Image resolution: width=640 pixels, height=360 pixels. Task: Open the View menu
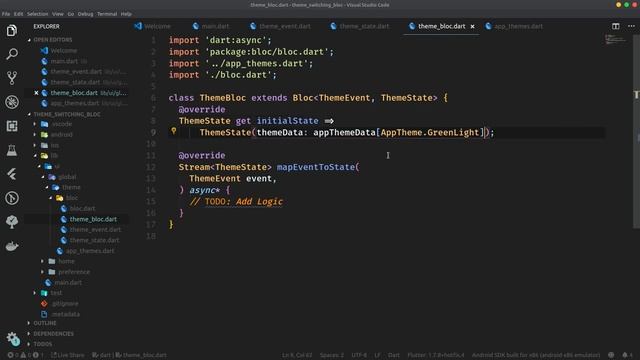click(x=58, y=14)
